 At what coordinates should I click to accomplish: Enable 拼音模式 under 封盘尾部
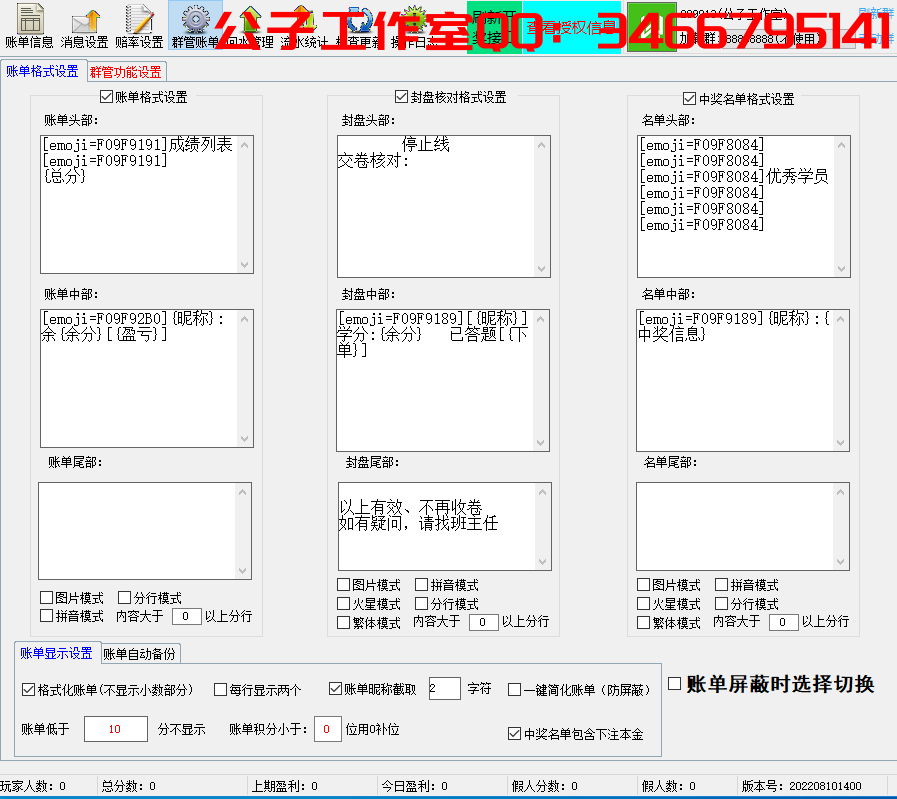point(421,585)
